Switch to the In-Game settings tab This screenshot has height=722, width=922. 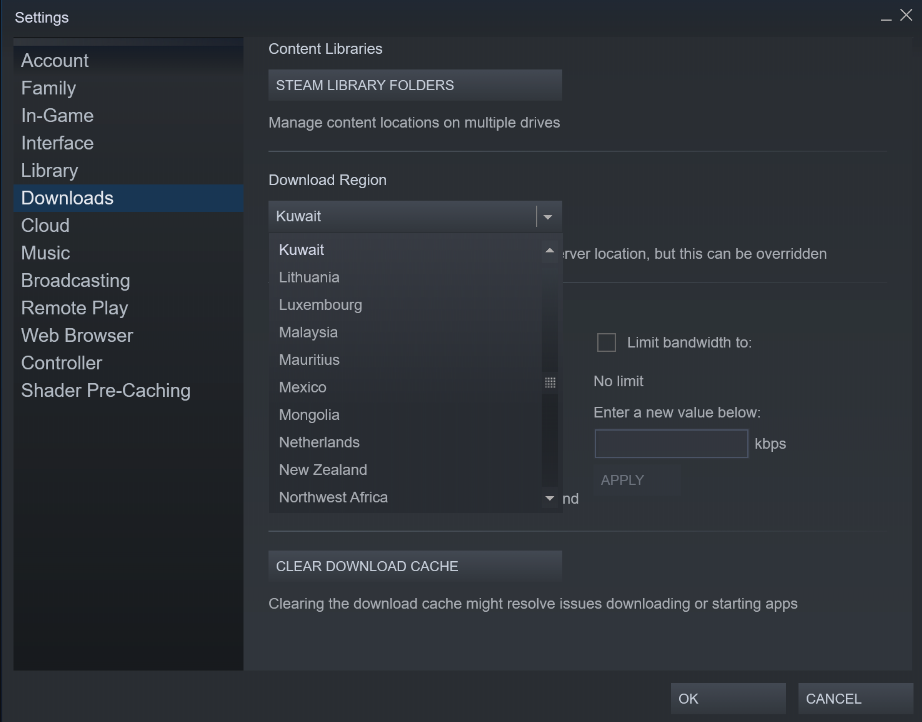(x=57, y=116)
